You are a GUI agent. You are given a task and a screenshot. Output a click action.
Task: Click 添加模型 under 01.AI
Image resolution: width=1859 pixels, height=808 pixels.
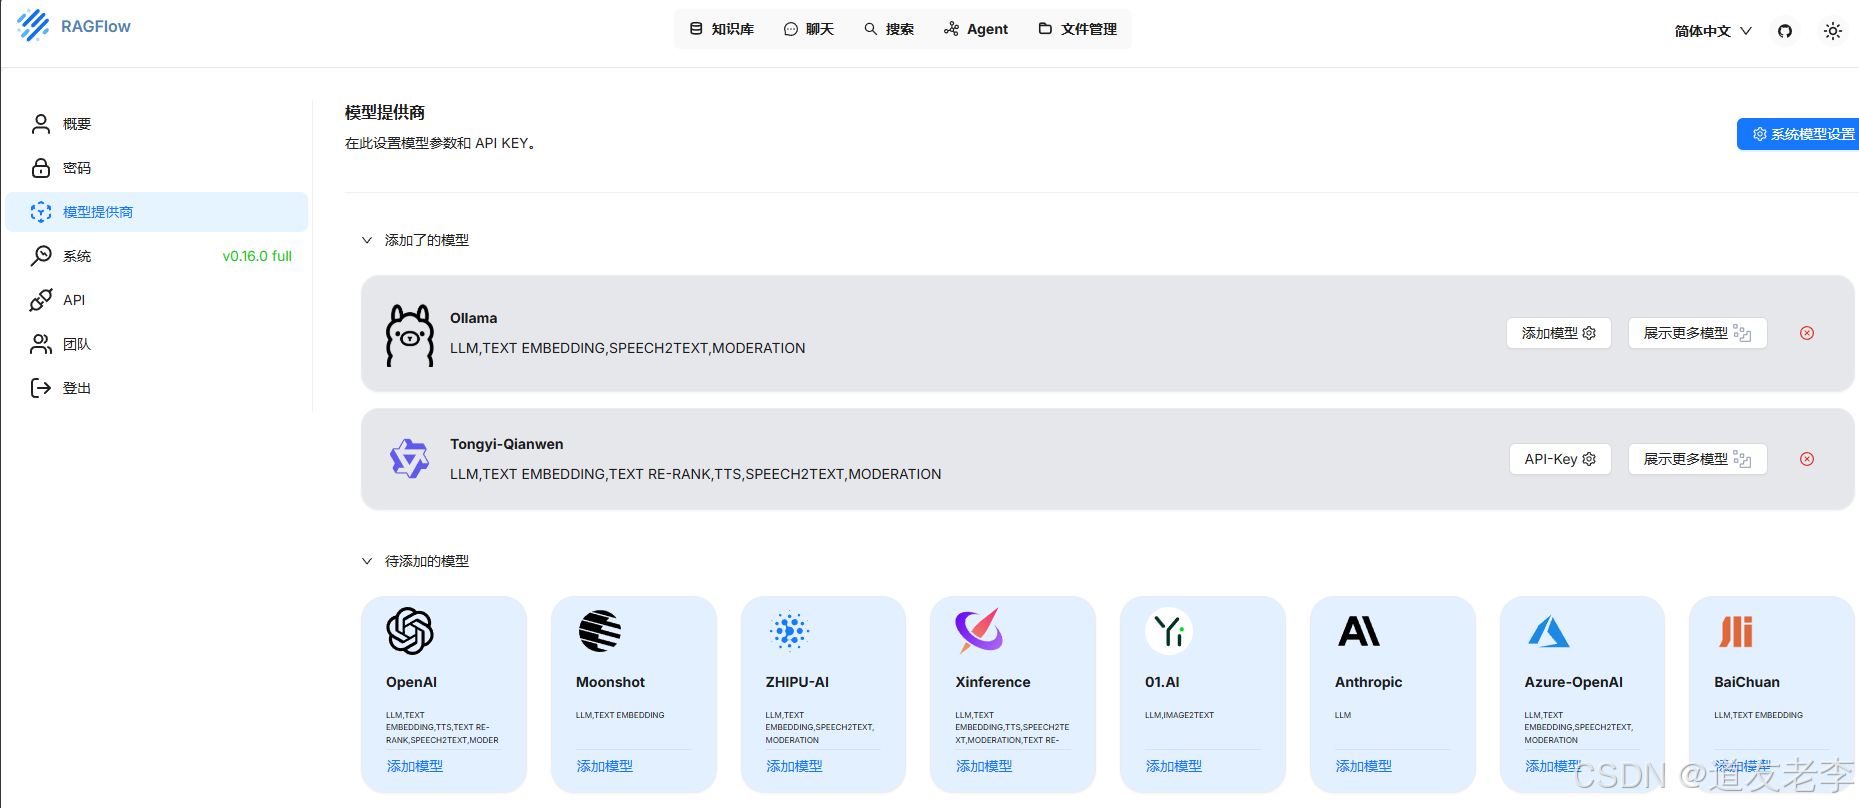tap(1174, 766)
